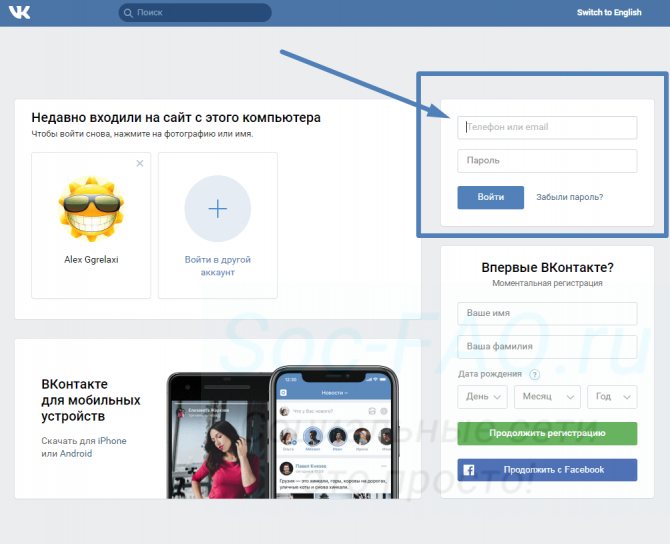
Task: Click Продолжить с Facebook button
Action: (547, 470)
